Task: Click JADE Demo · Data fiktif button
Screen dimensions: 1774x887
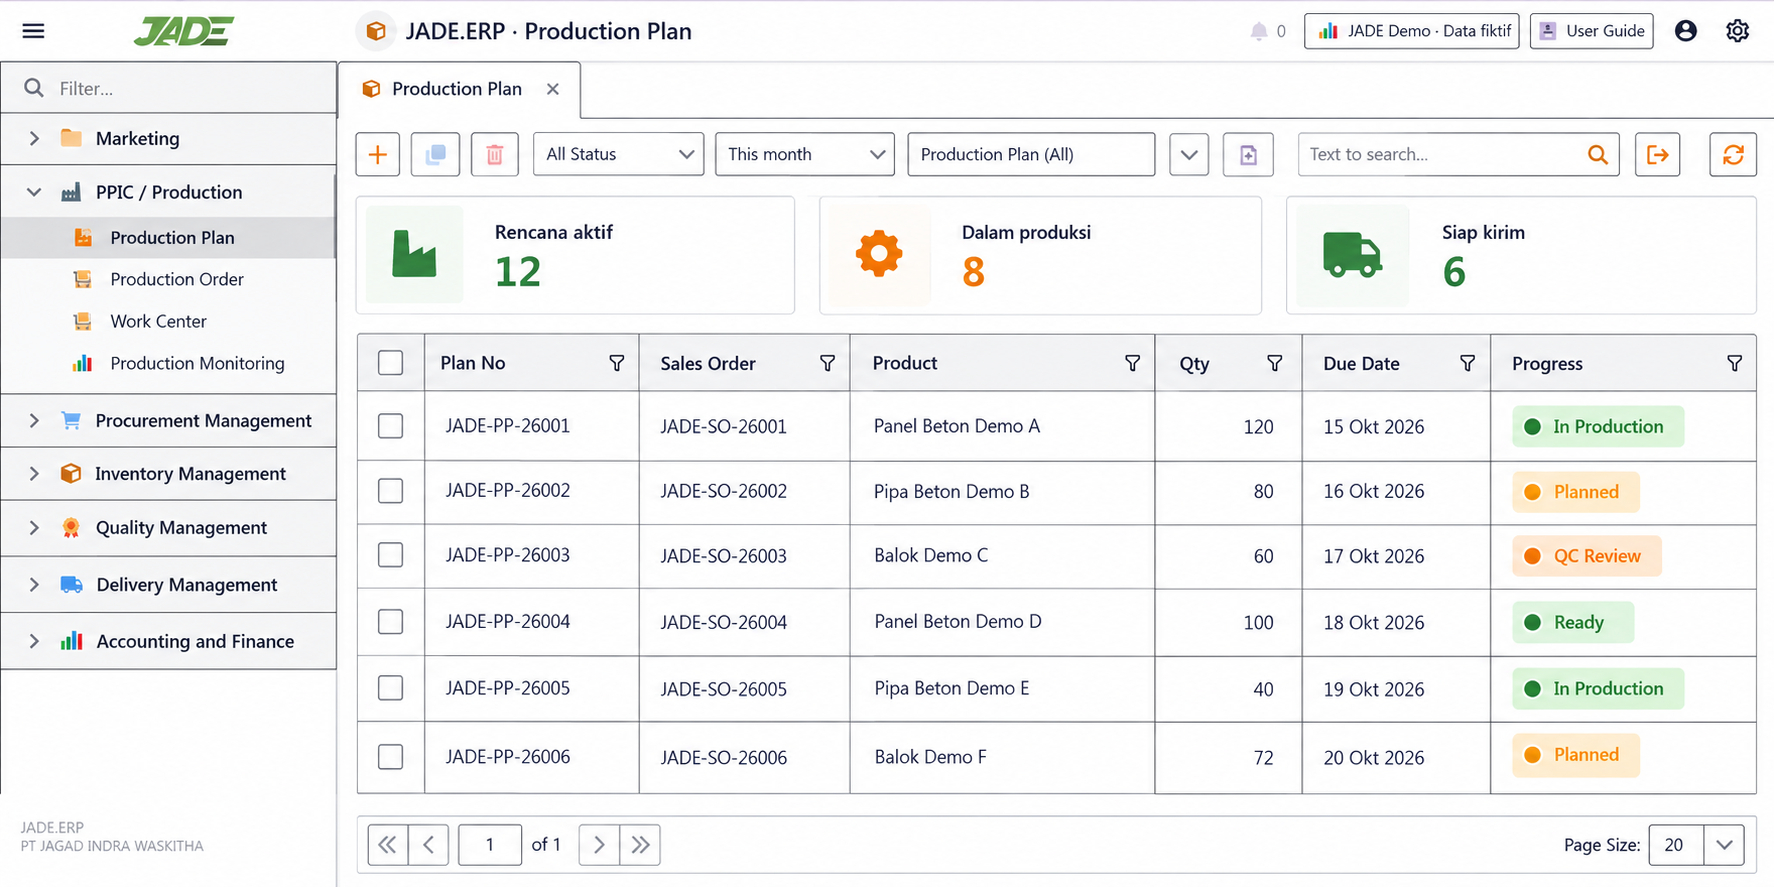Action: [x=1412, y=31]
